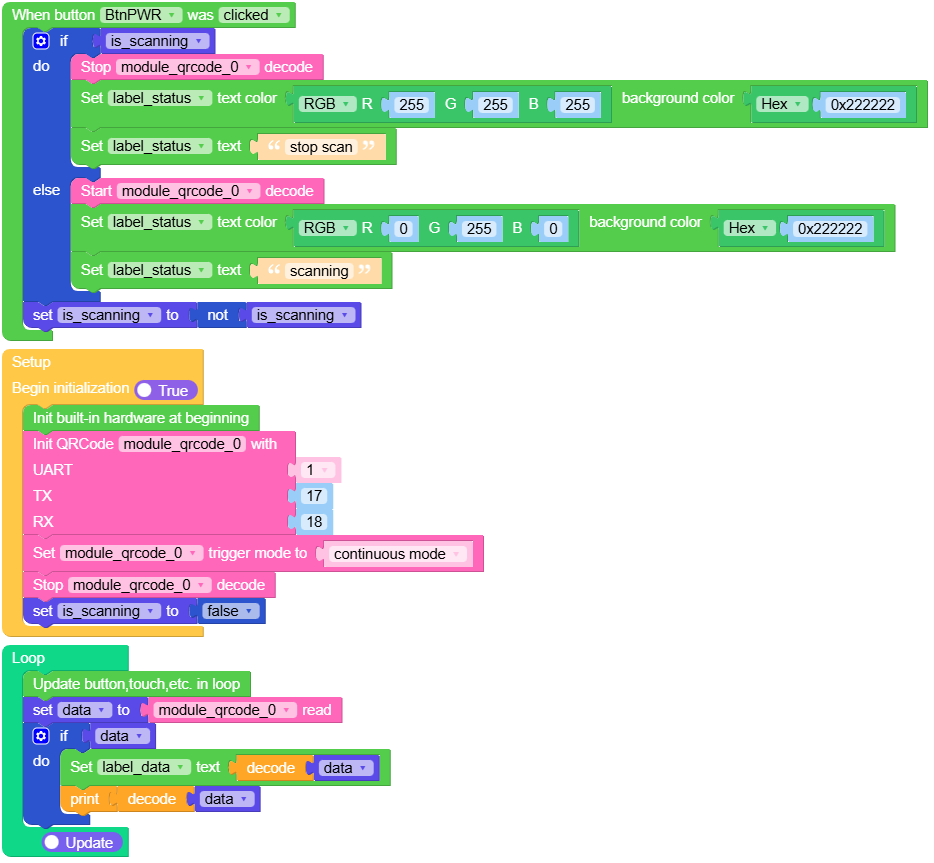Open module_qrcode_0 dropdown in trigger mode block

[131, 553]
